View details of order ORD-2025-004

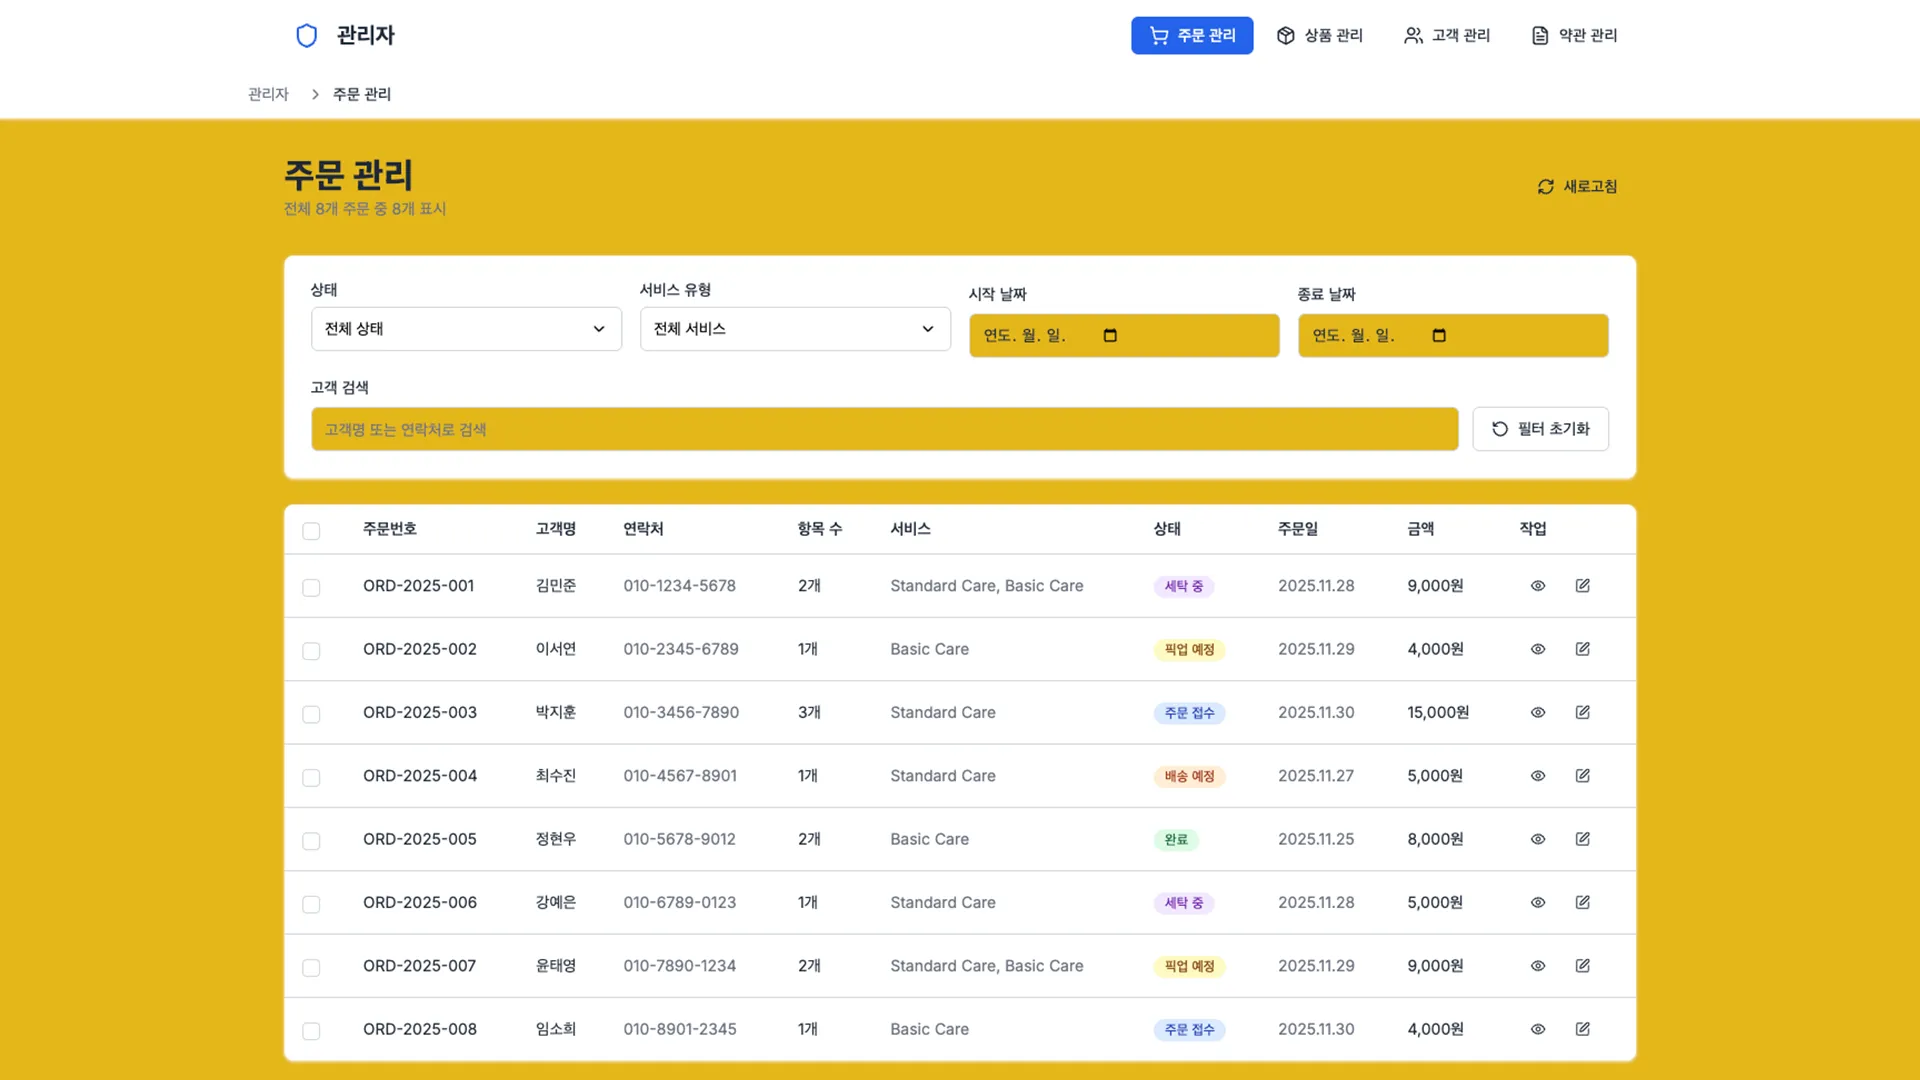click(x=1538, y=776)
